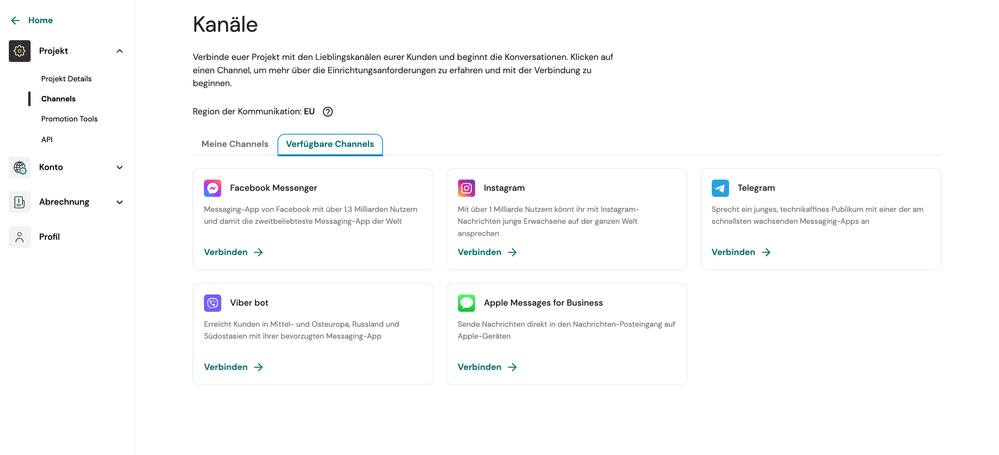The height and width of the screenshot is (455, 999).
Task: Click the Profil person icon
Action: tap(20, 237)
